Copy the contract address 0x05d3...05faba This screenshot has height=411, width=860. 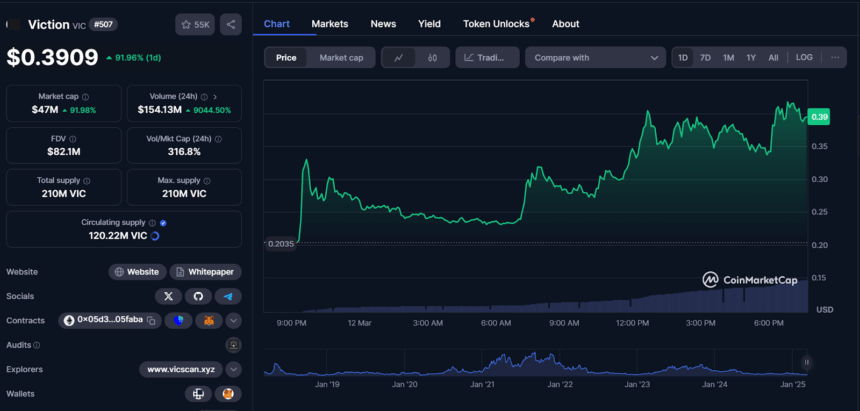coord(151,320)
